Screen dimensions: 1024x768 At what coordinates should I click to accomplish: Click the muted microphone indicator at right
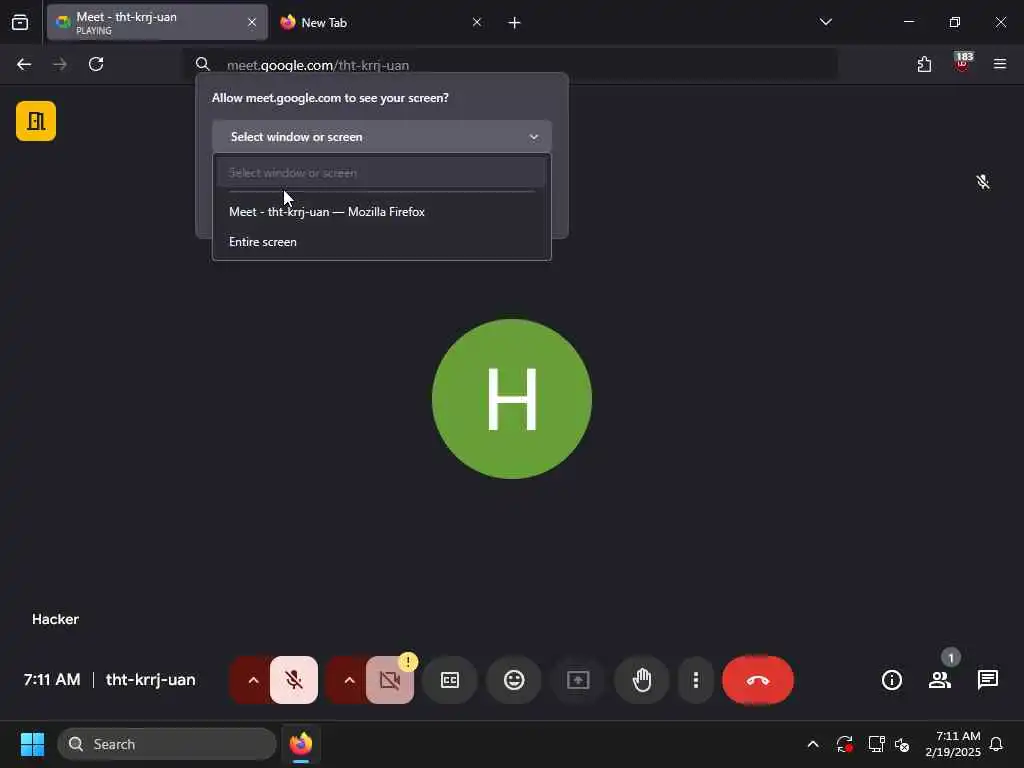coord(983,182)
